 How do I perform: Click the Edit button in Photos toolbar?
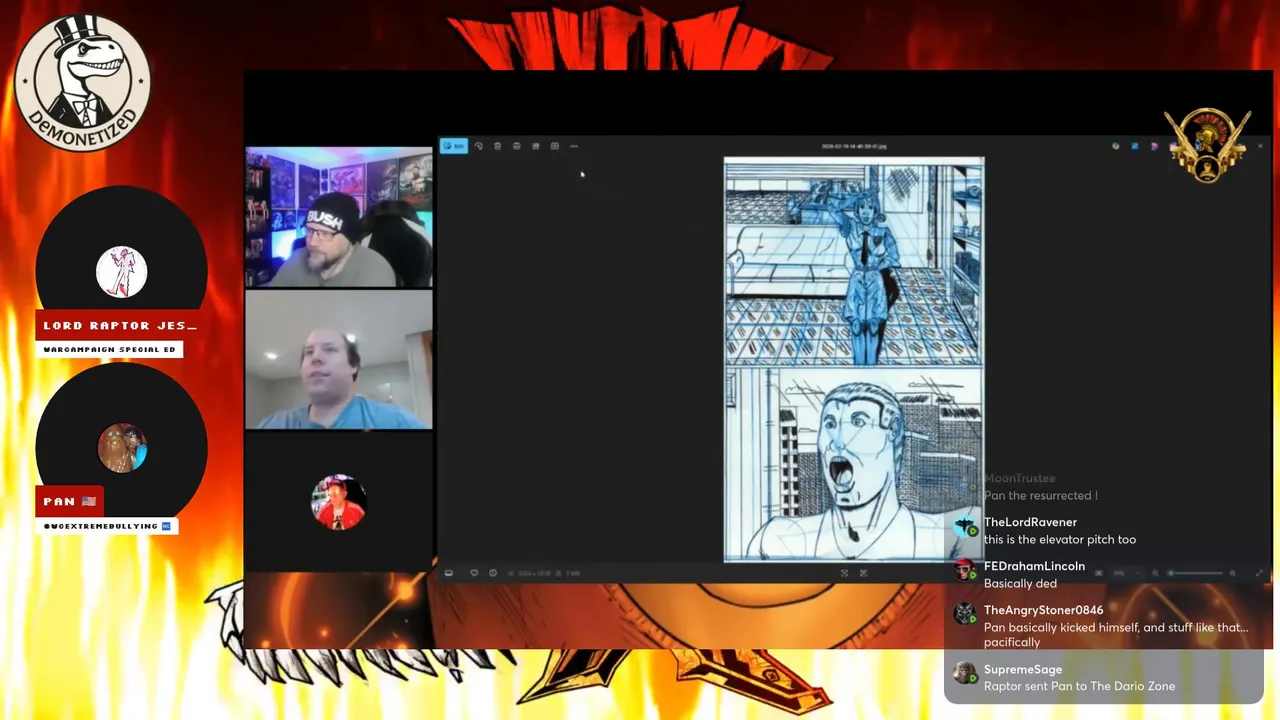pos(454,146)
